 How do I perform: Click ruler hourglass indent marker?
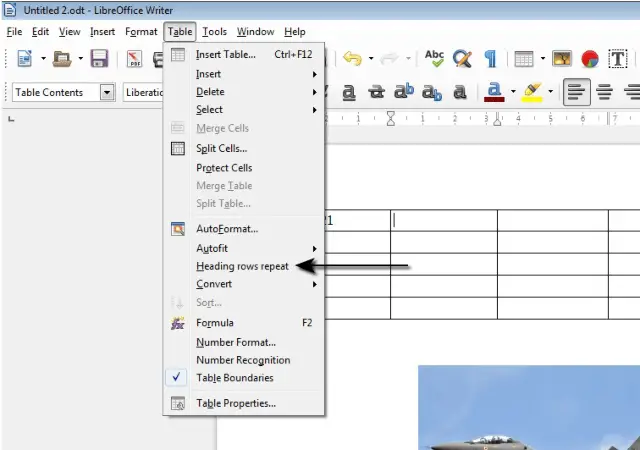pos(391,118)
